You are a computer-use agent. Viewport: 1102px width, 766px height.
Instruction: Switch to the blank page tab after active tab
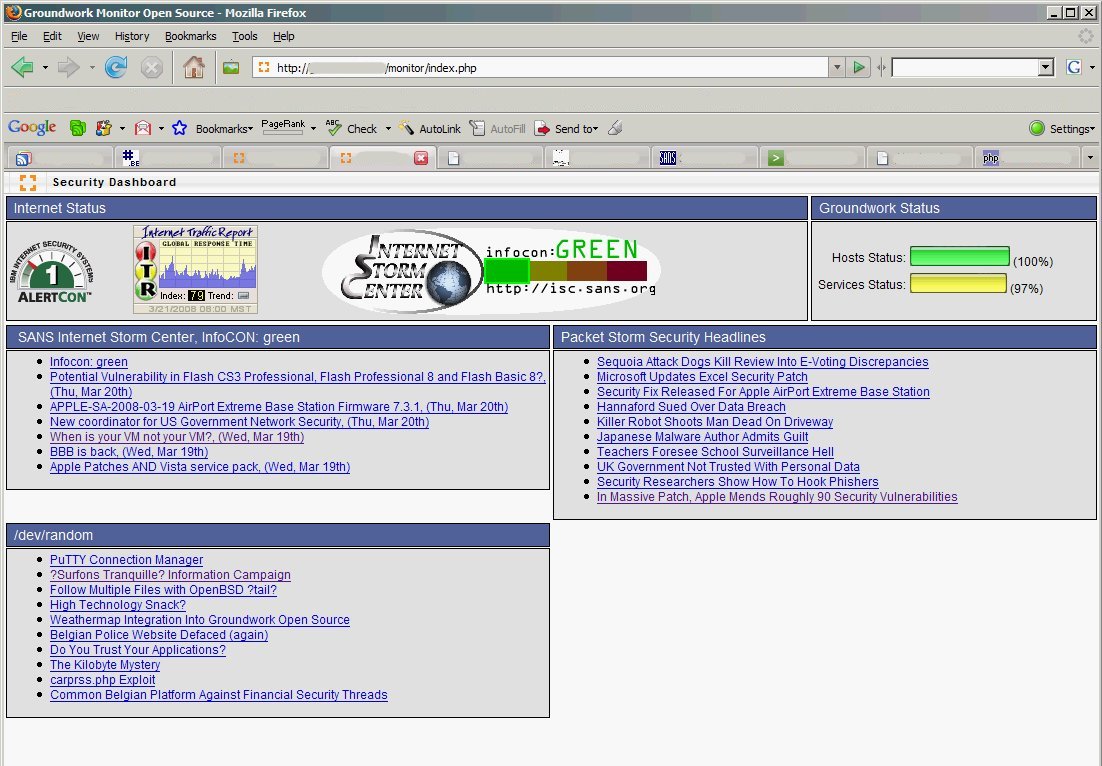click(490, 158)
